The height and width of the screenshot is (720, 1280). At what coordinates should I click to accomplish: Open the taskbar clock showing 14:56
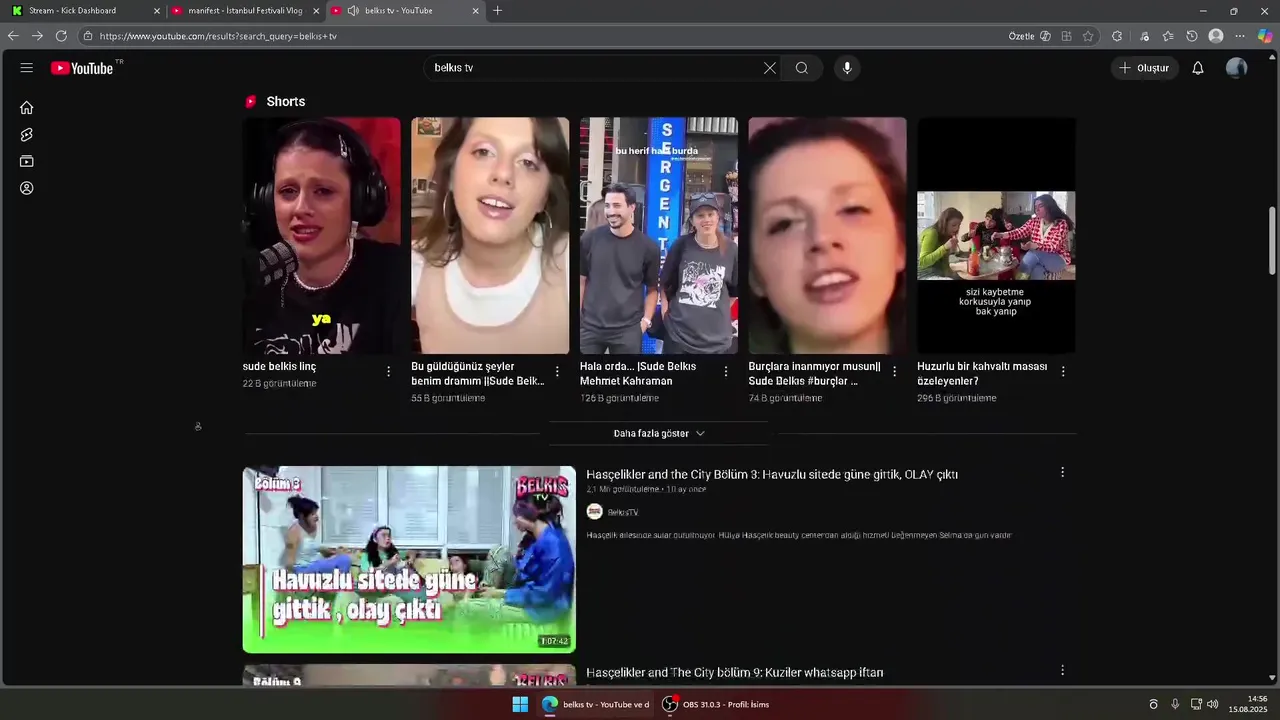pyautogui.click(x=1248, y=704)
